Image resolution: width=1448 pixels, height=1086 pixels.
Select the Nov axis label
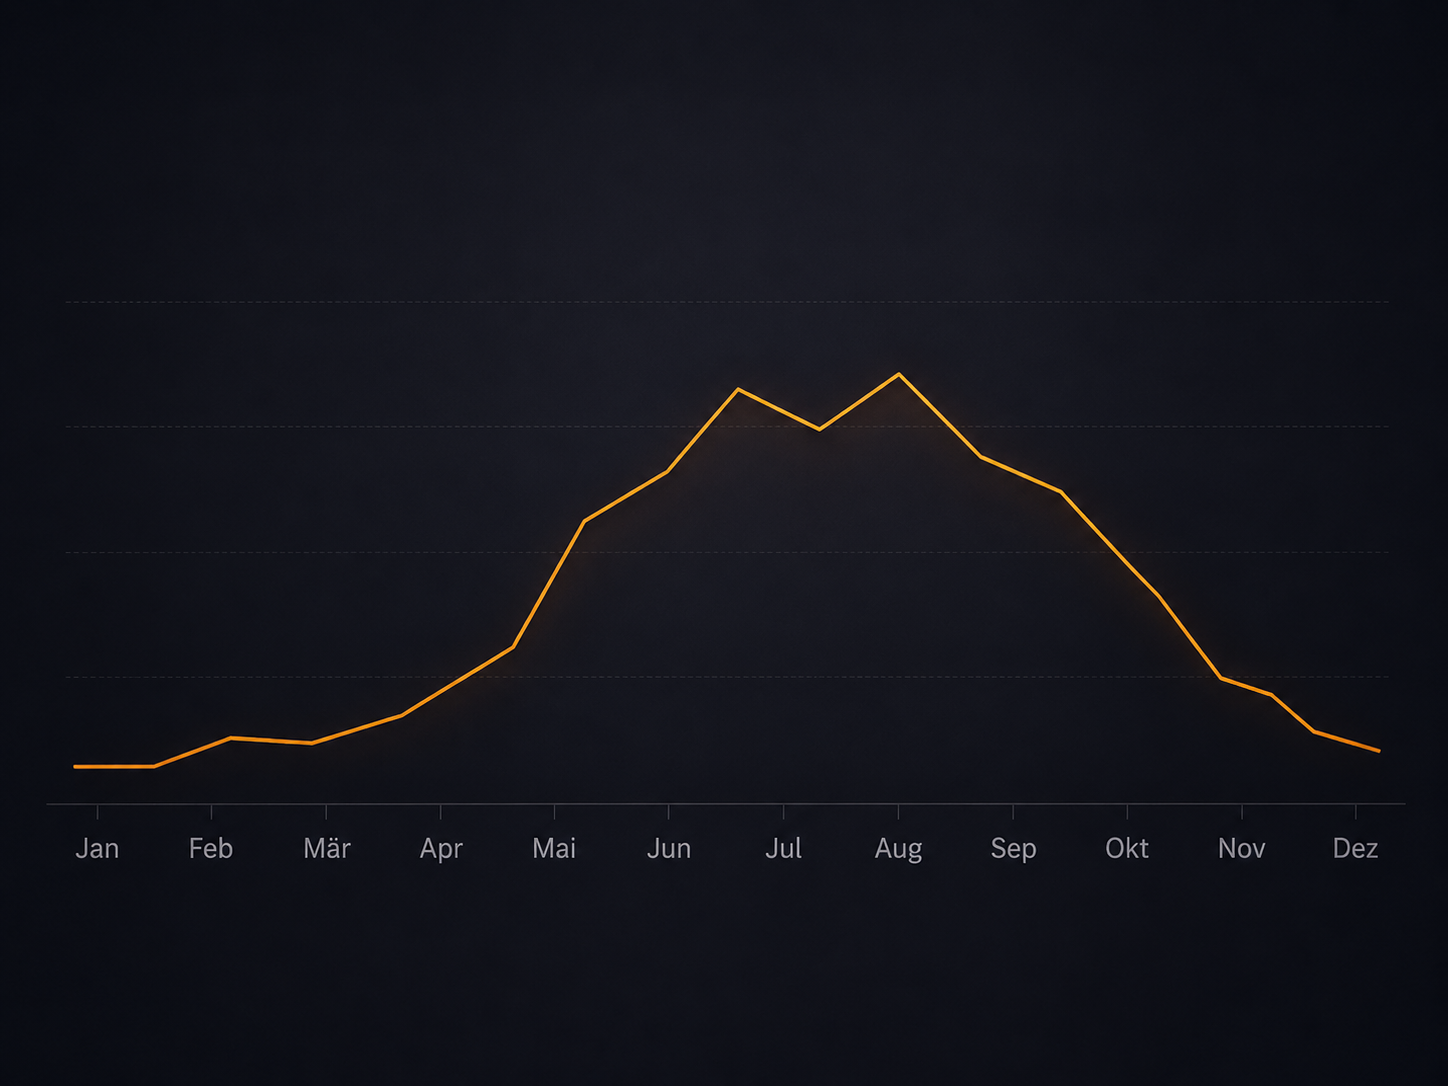[x=1242, y=848]
